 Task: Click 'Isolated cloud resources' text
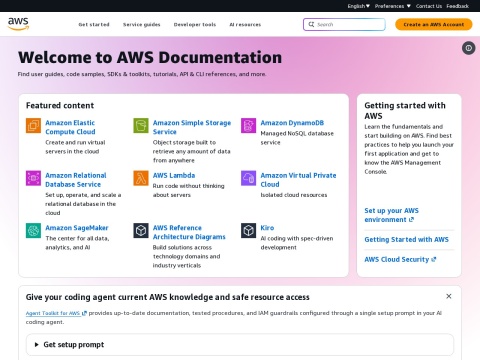(x=294, y=195)
